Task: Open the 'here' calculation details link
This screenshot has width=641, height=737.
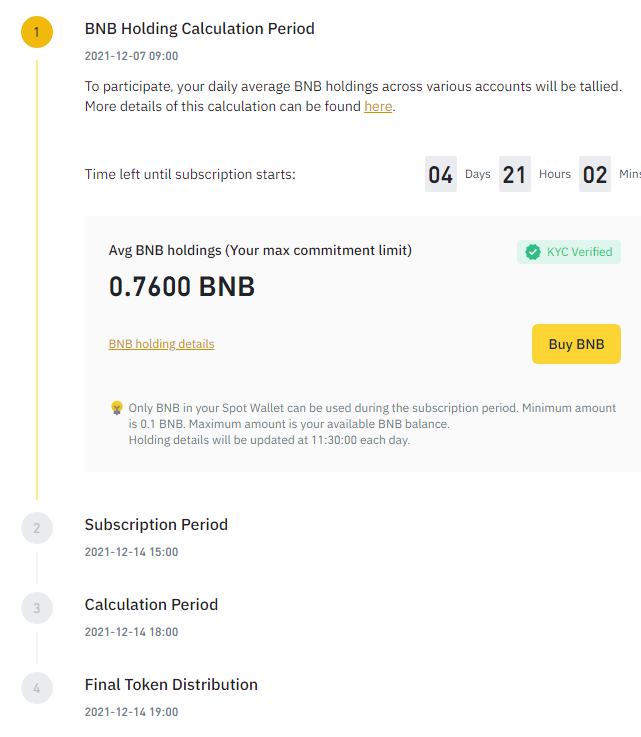Action: click(x=378, y=107)
